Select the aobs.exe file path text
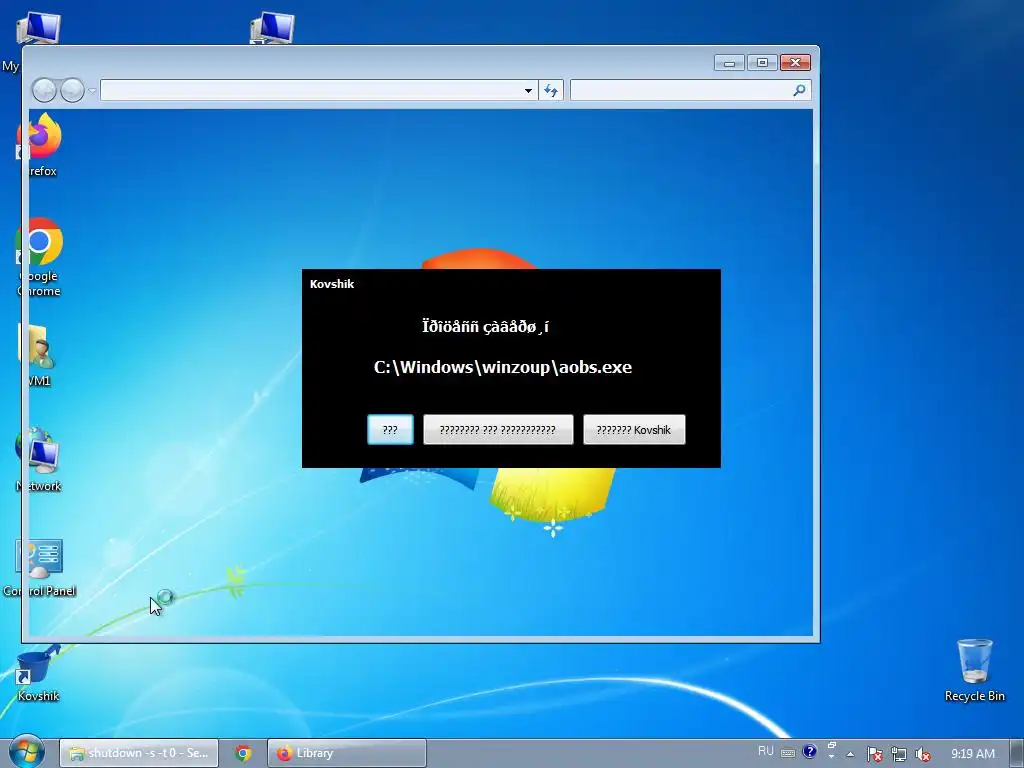1024x768 pixels. (x=502, y=367)
